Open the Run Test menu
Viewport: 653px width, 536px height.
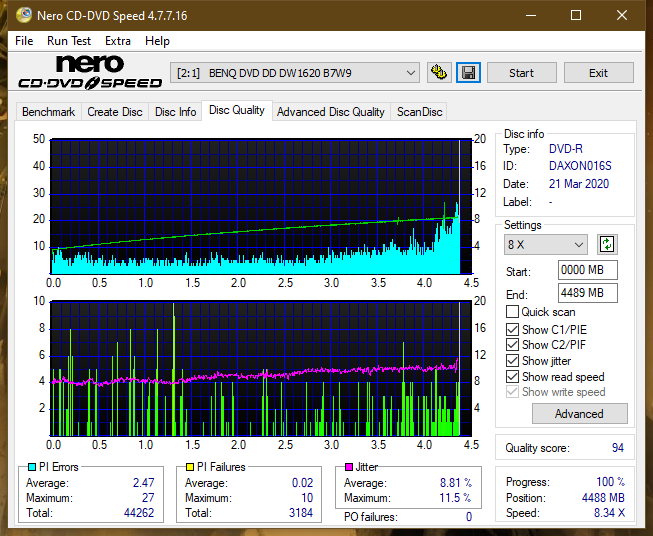pyautogui.click(x=69, y=41)
